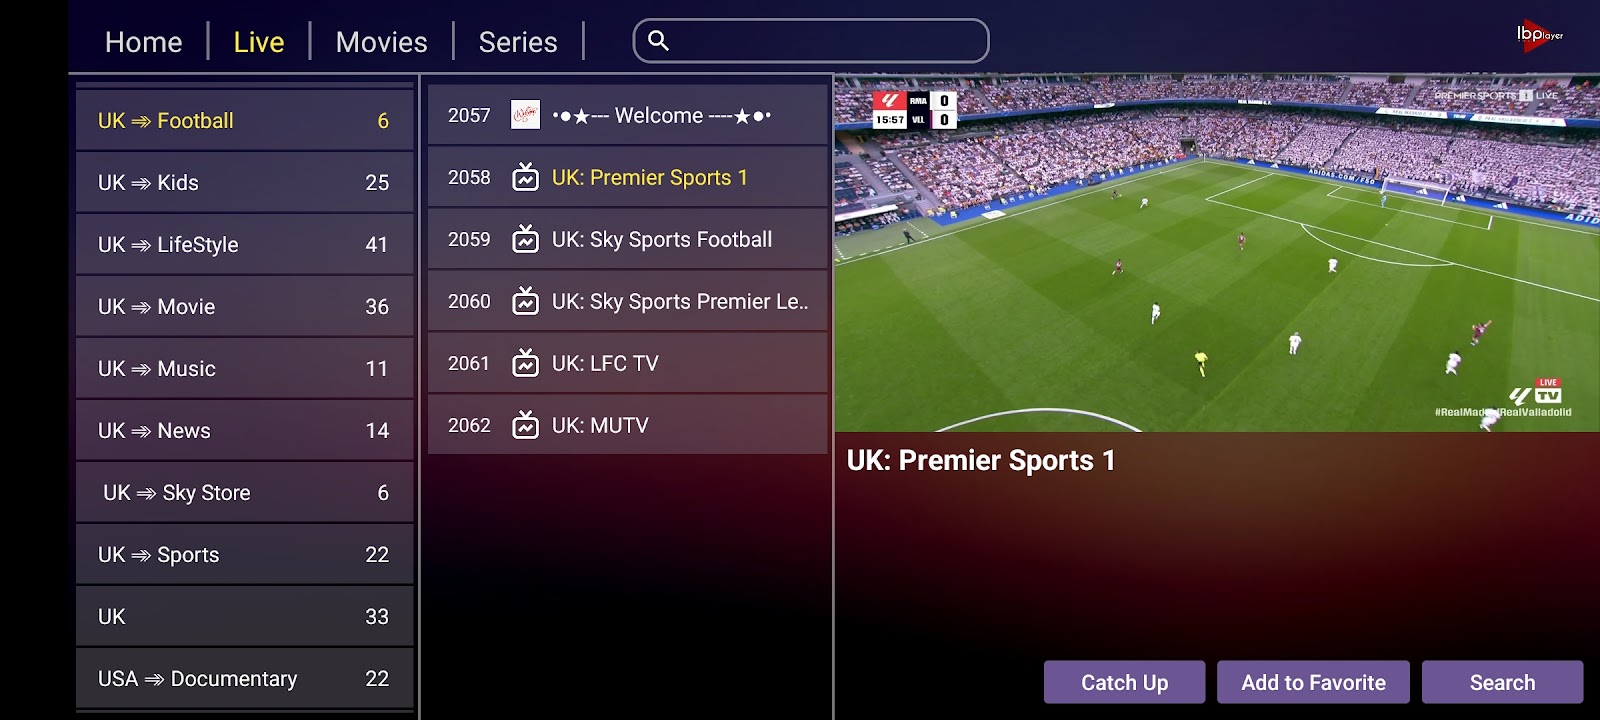1600x720 pixels.
Task: Go to the Home tab
Action: tap(144, 42)
